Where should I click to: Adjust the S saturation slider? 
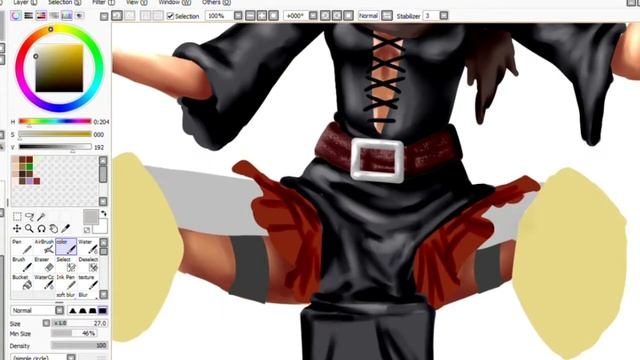(55, 134)
